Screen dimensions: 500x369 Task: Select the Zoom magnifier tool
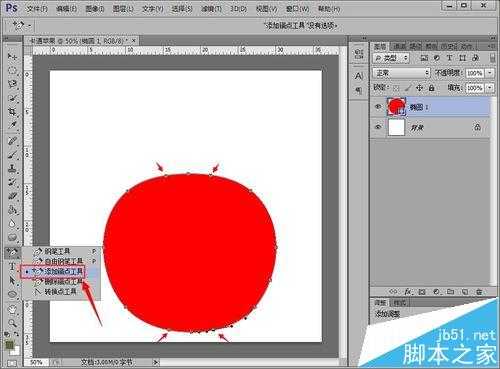12,323
